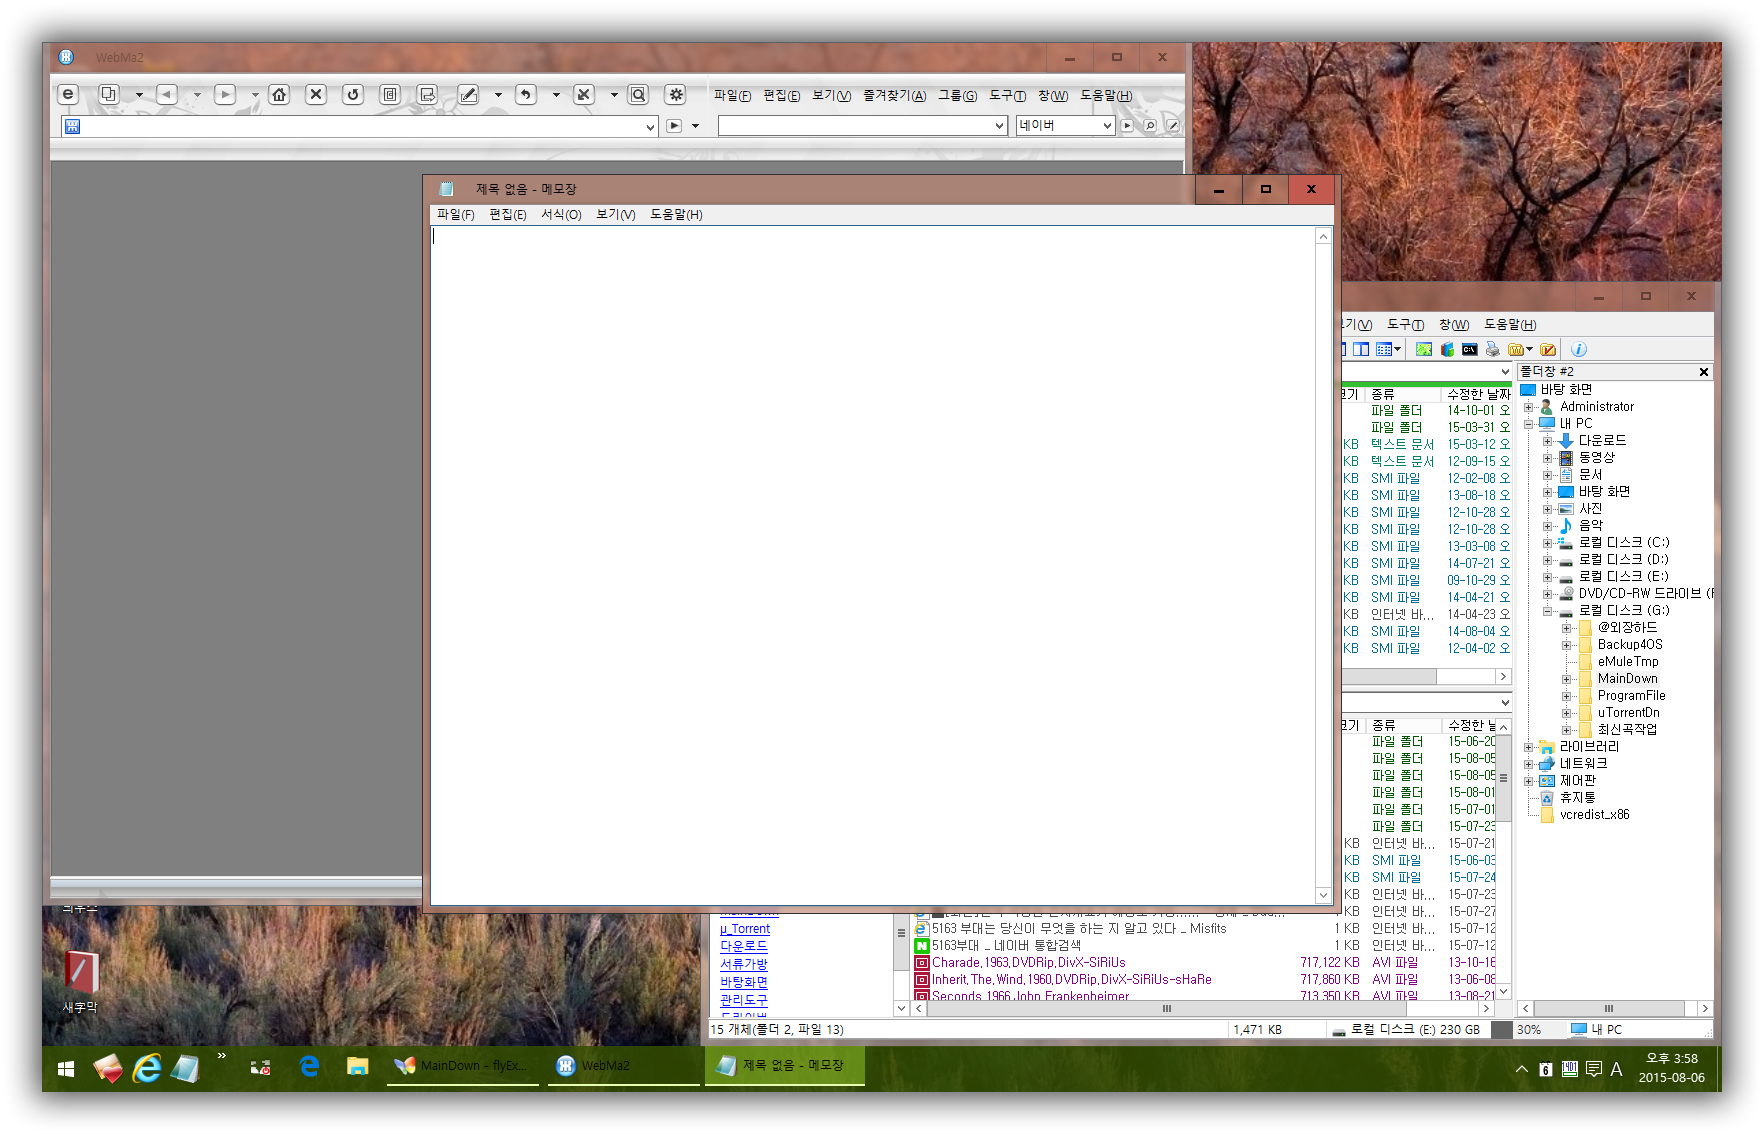Open the WebMa2 address bar dropdown
The width and height of the screenshot is (1764, 1134).
click(650, 127)
